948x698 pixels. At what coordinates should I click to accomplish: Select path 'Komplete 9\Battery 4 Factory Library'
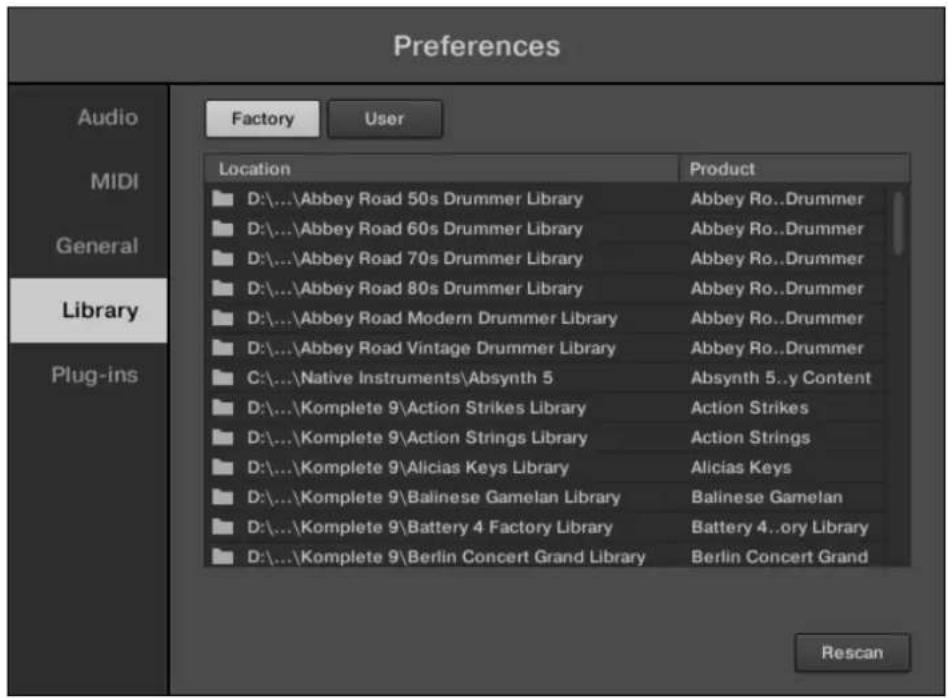430,527
